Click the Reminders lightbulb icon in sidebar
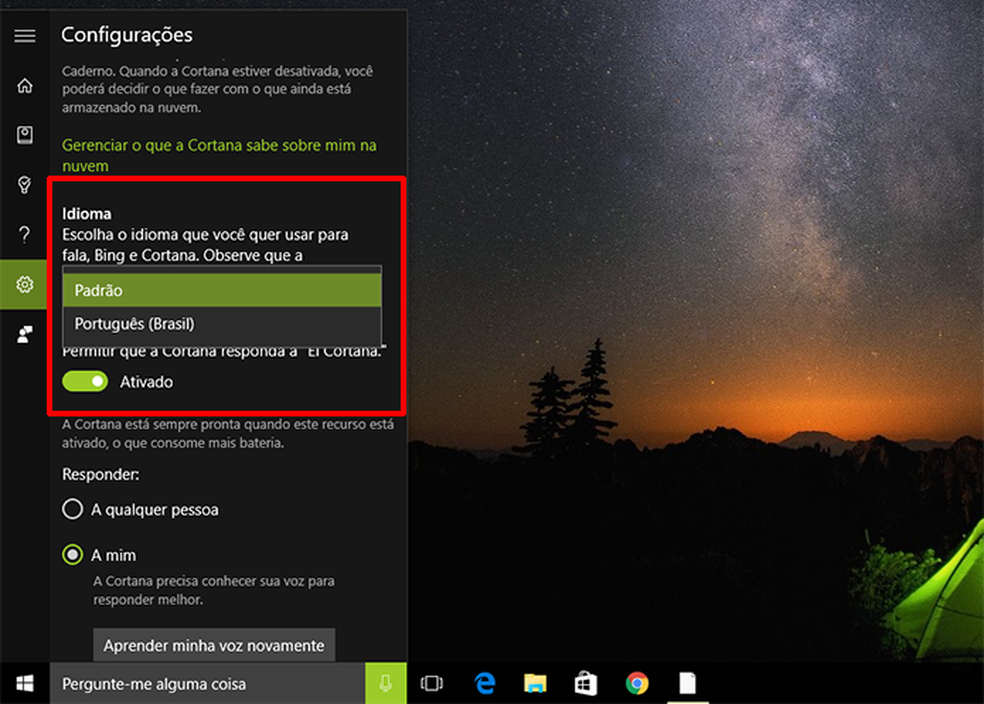Image resolution: width=984 pixels, height=704 pixels. click(x=24, y=185)
